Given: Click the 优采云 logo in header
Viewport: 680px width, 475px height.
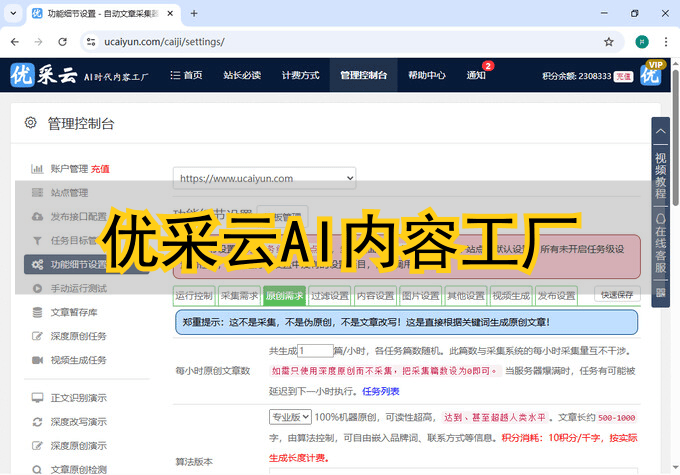Looking at the screenshot, I should coord(40,76).
